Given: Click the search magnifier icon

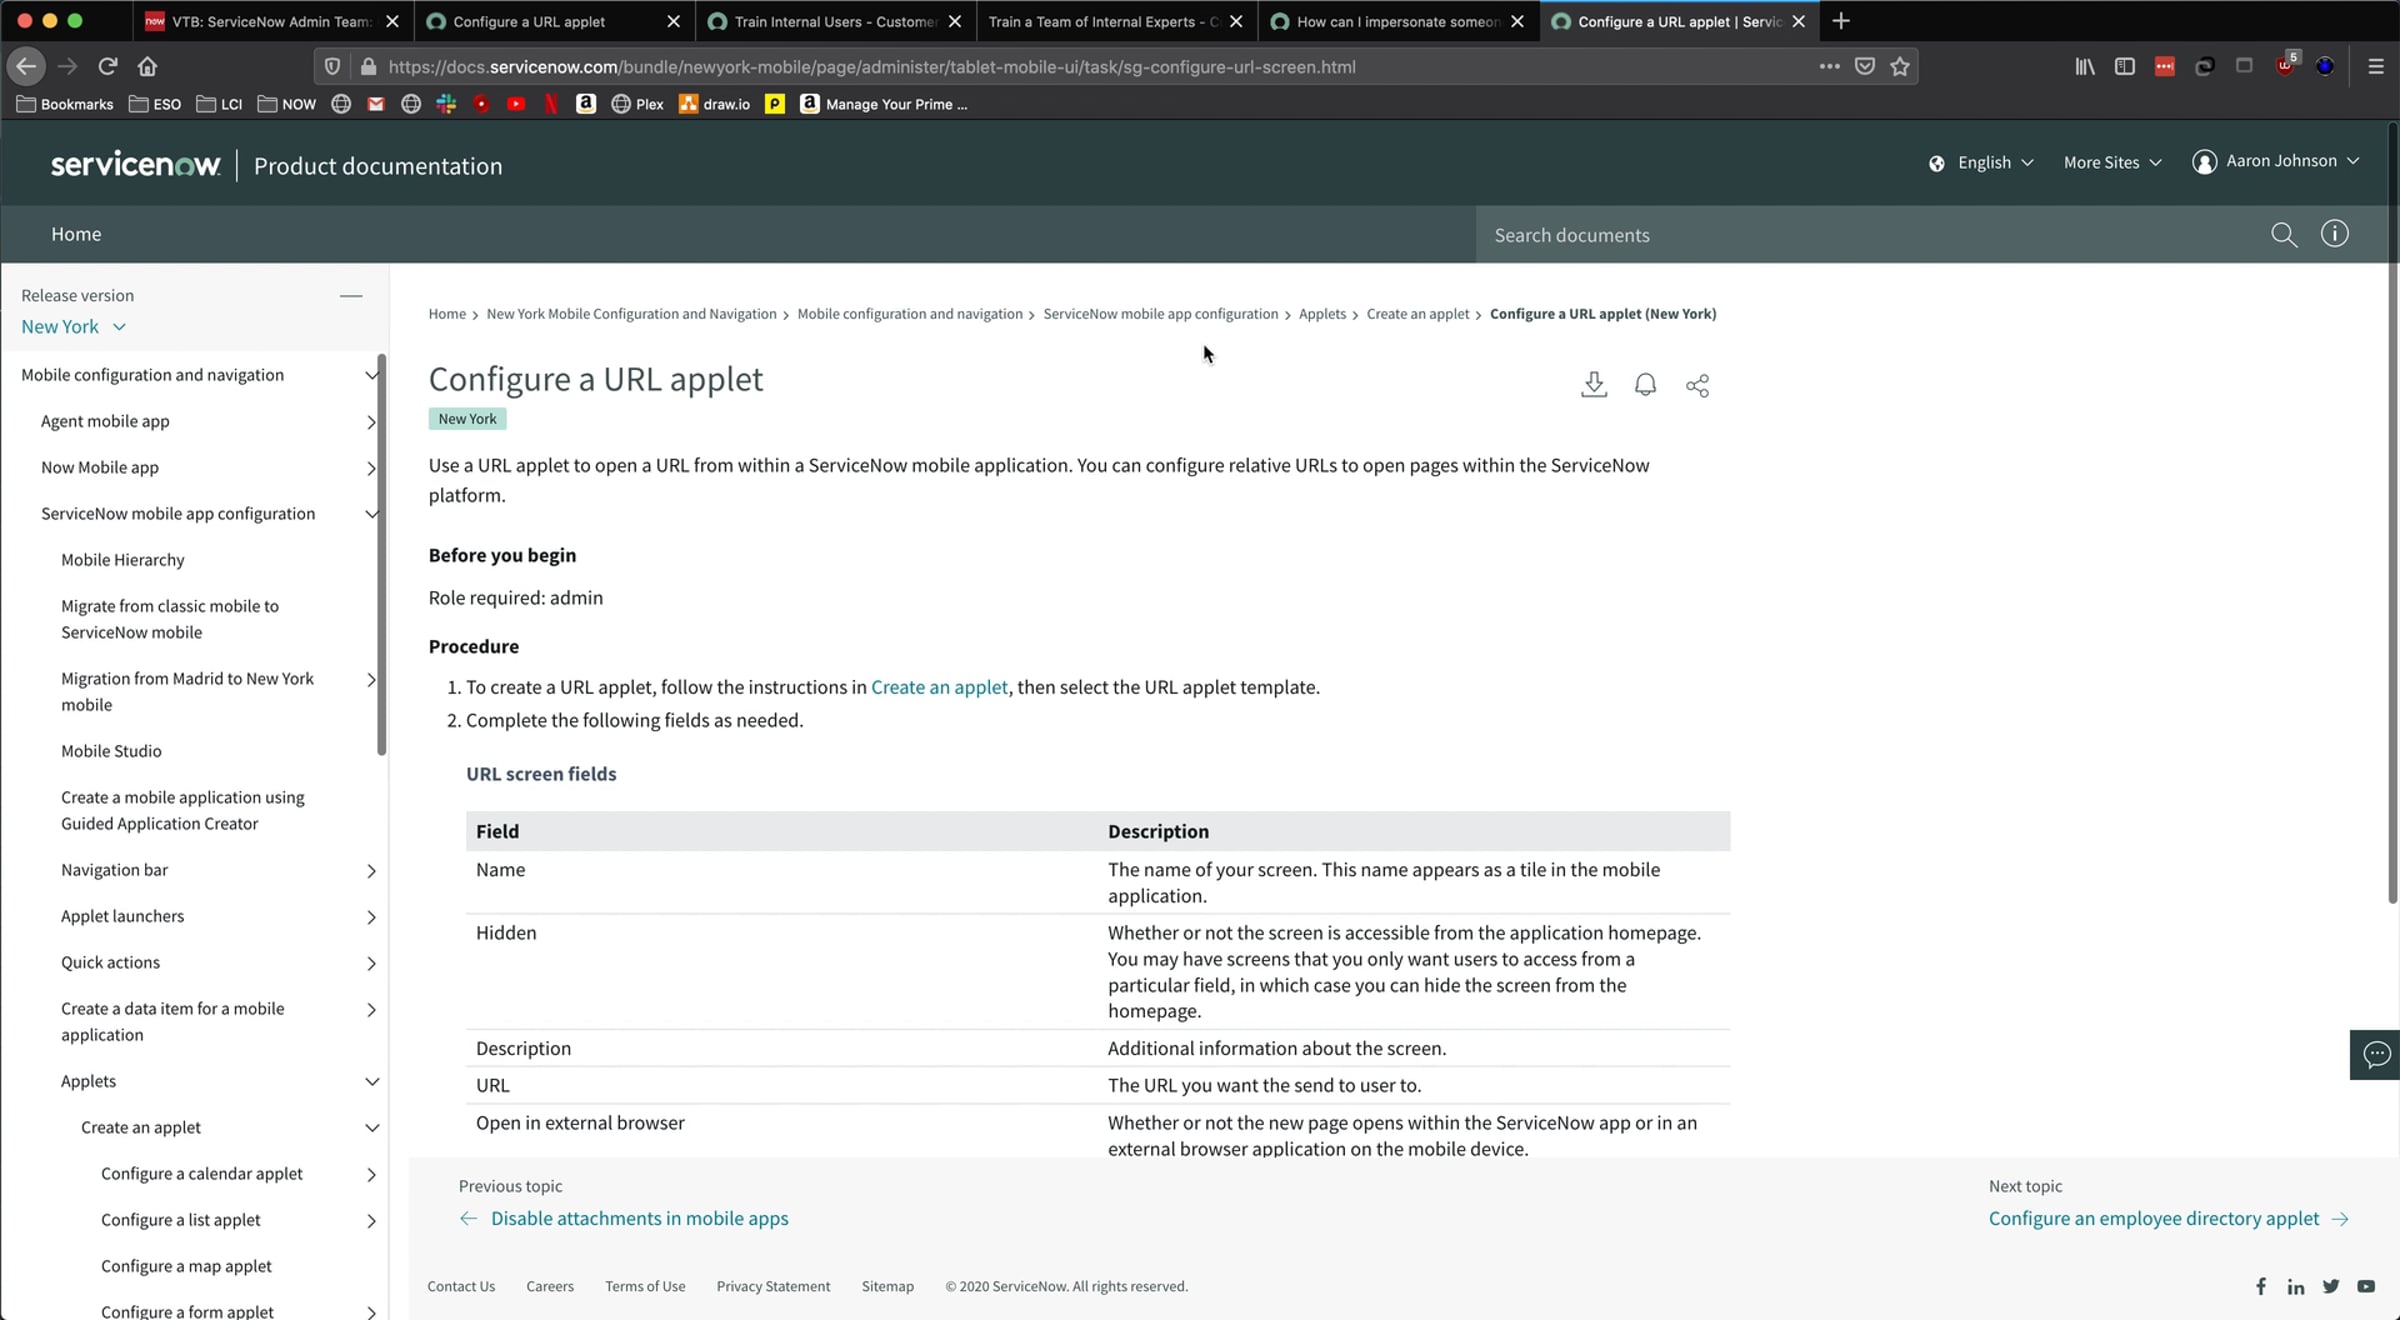Looking at the screenshot, I should [2283, 235].
